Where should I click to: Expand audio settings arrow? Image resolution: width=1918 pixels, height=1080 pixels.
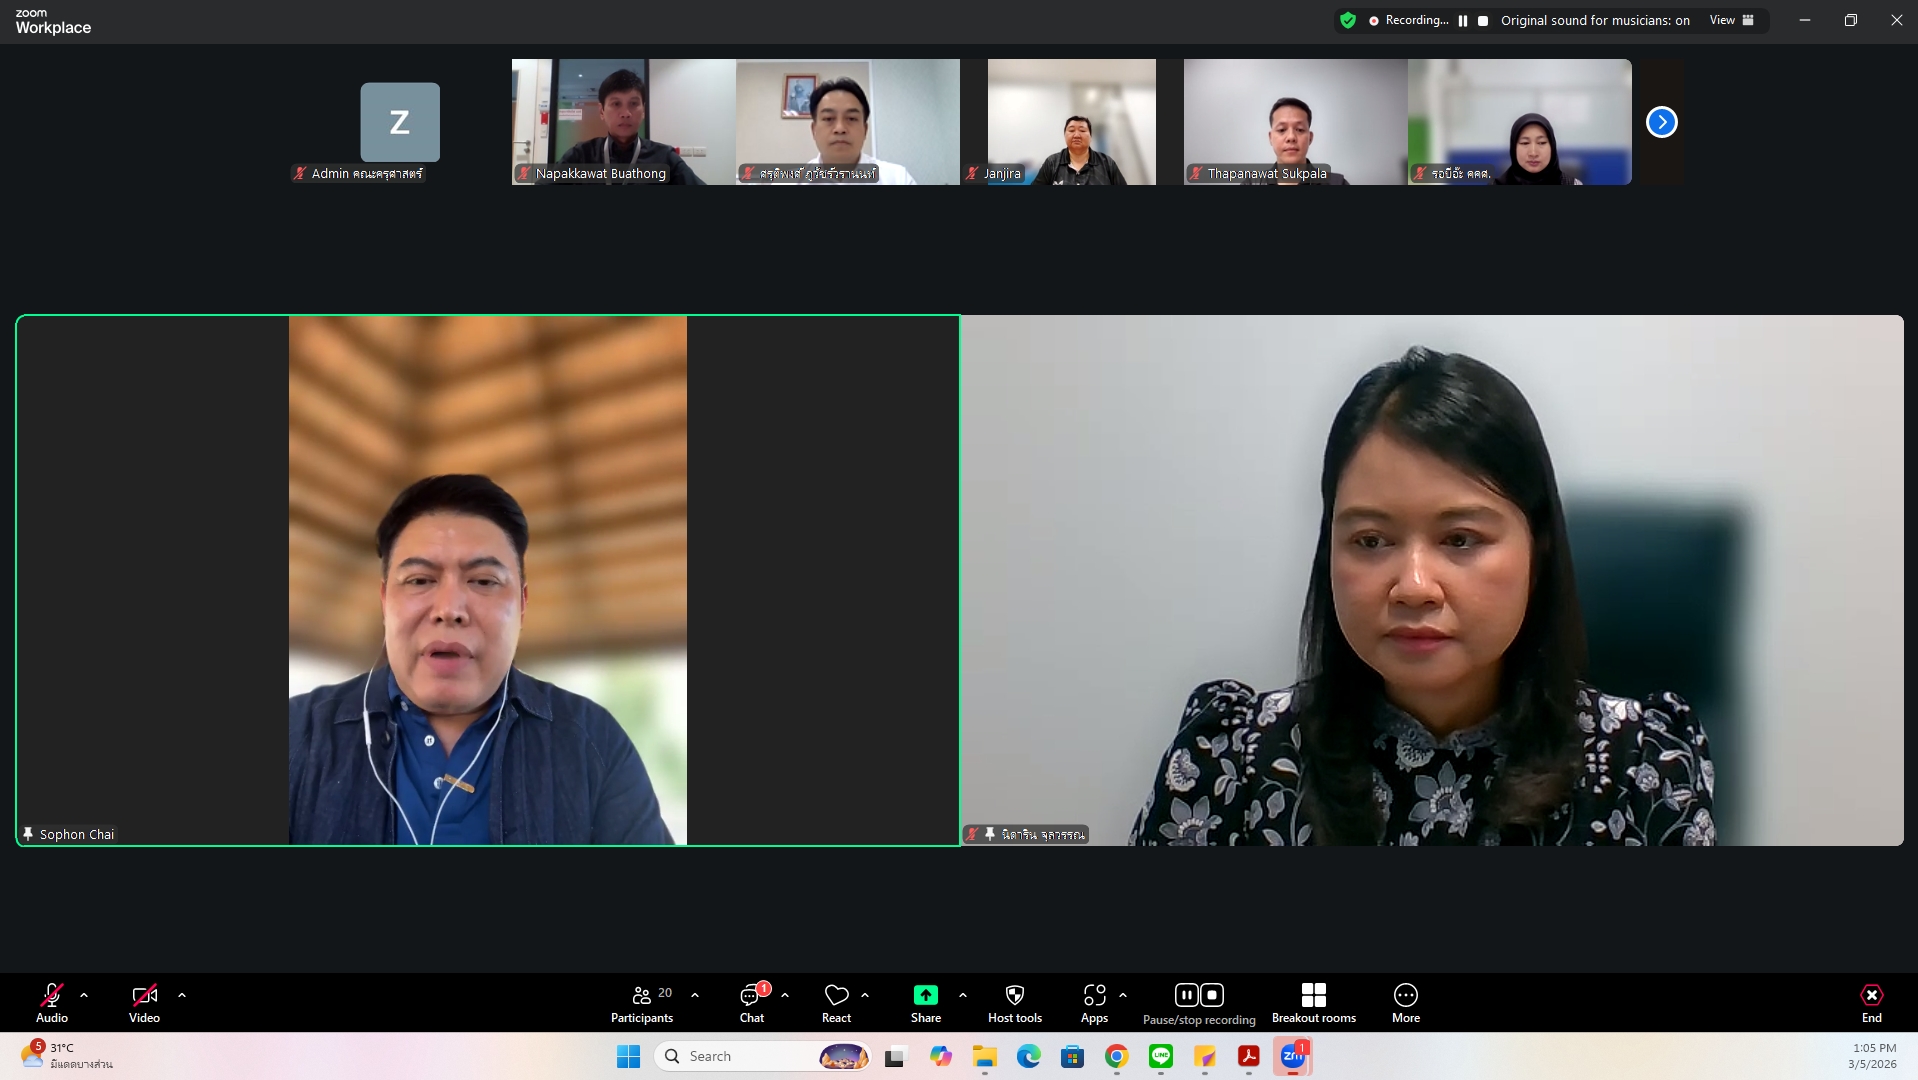coord(84,995)
